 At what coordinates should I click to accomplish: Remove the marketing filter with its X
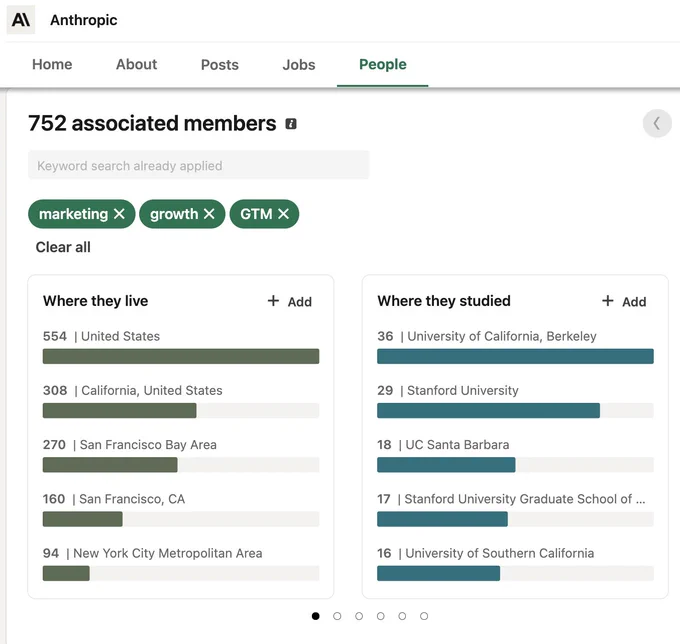click(119, 214)
